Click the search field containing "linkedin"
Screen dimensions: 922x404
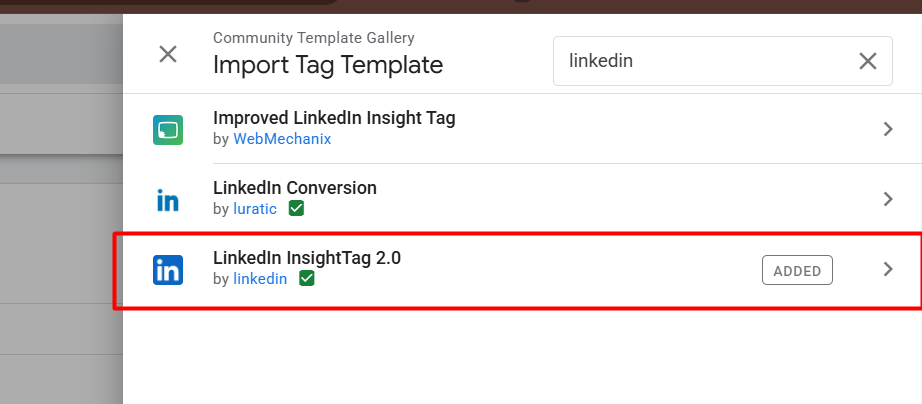pyautogui.click(x=700, y=61)
